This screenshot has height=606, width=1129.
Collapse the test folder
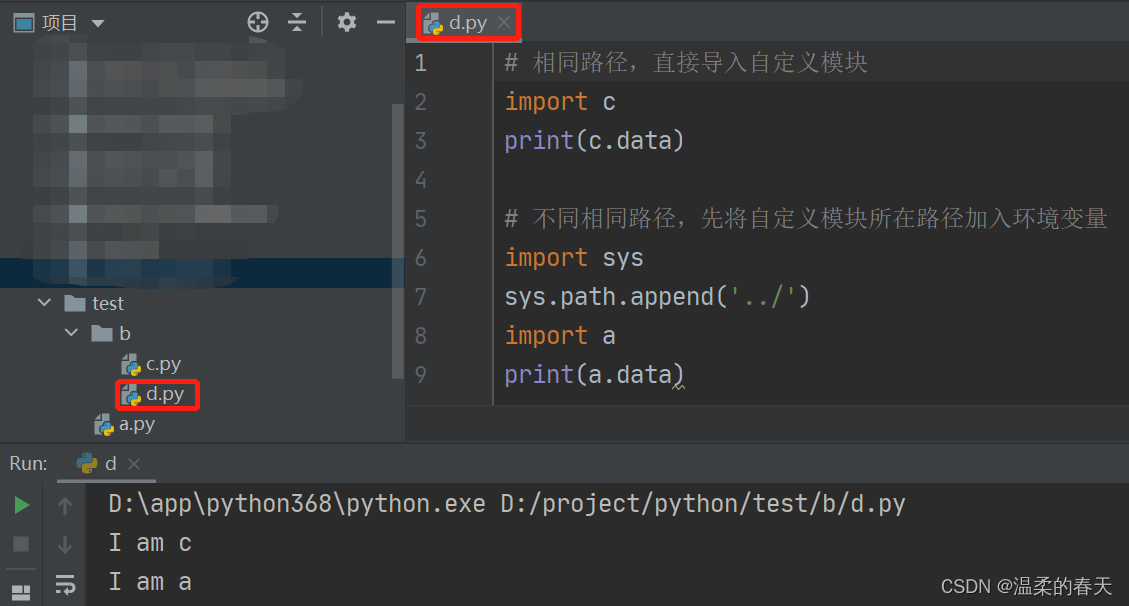(45, 303)
